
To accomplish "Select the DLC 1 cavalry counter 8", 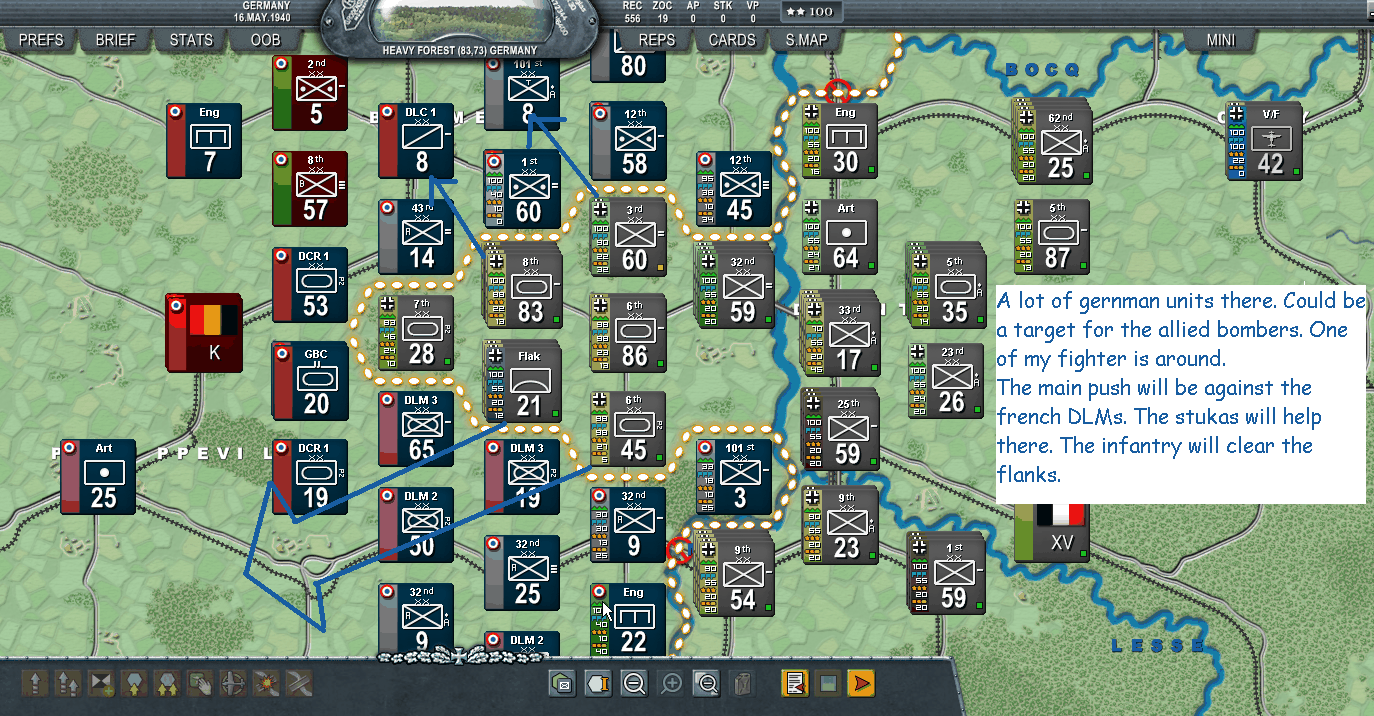I will (x=416, y=141).
